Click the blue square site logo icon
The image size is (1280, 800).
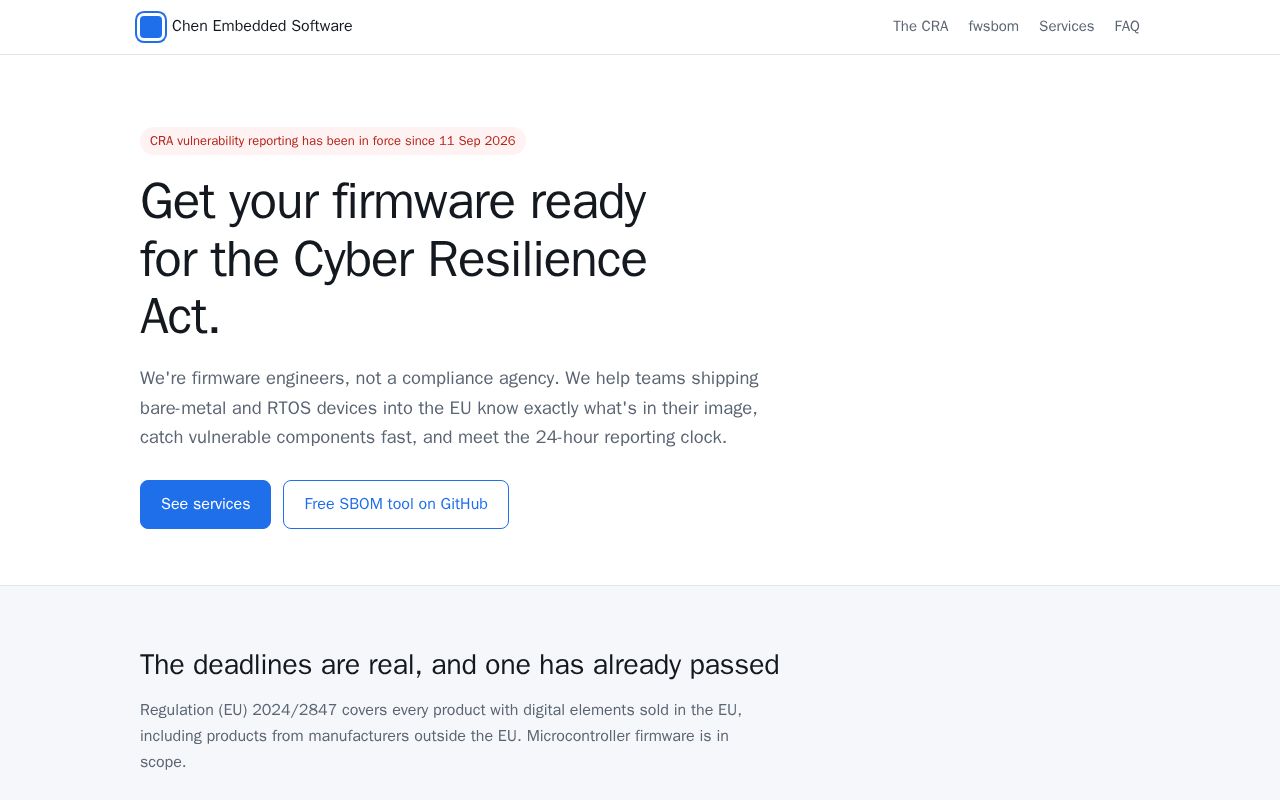[151, 27]
